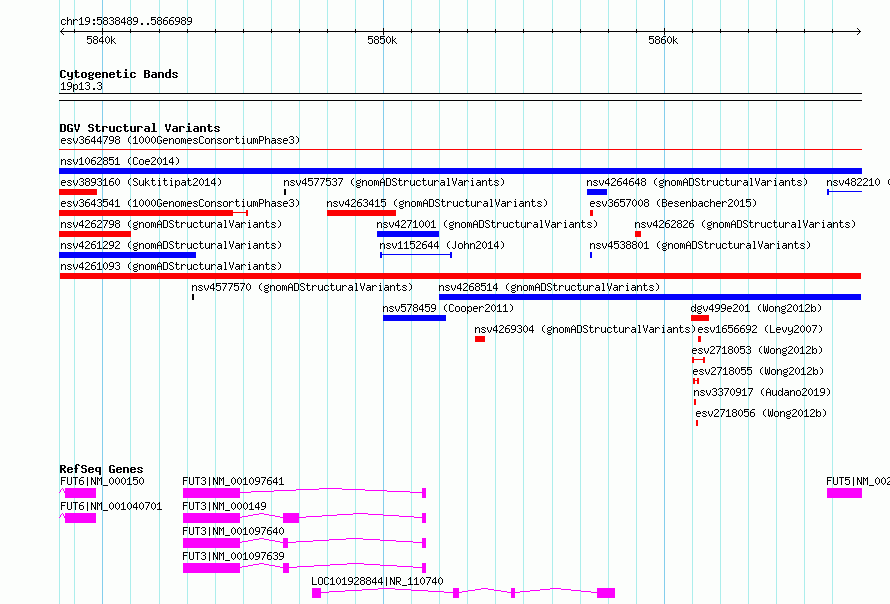The image size is (890, 604).
Task: Click the 5840k ruler position label
Action: coord(101,40)
